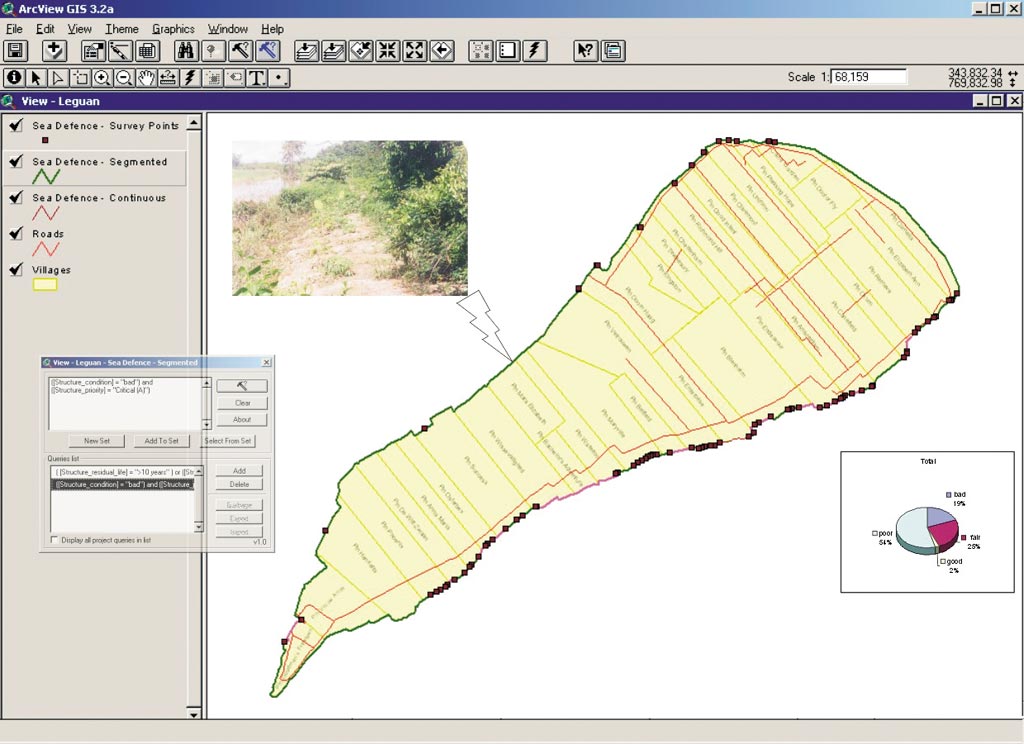Click table of contents scroll down arrow

point(194,713)
